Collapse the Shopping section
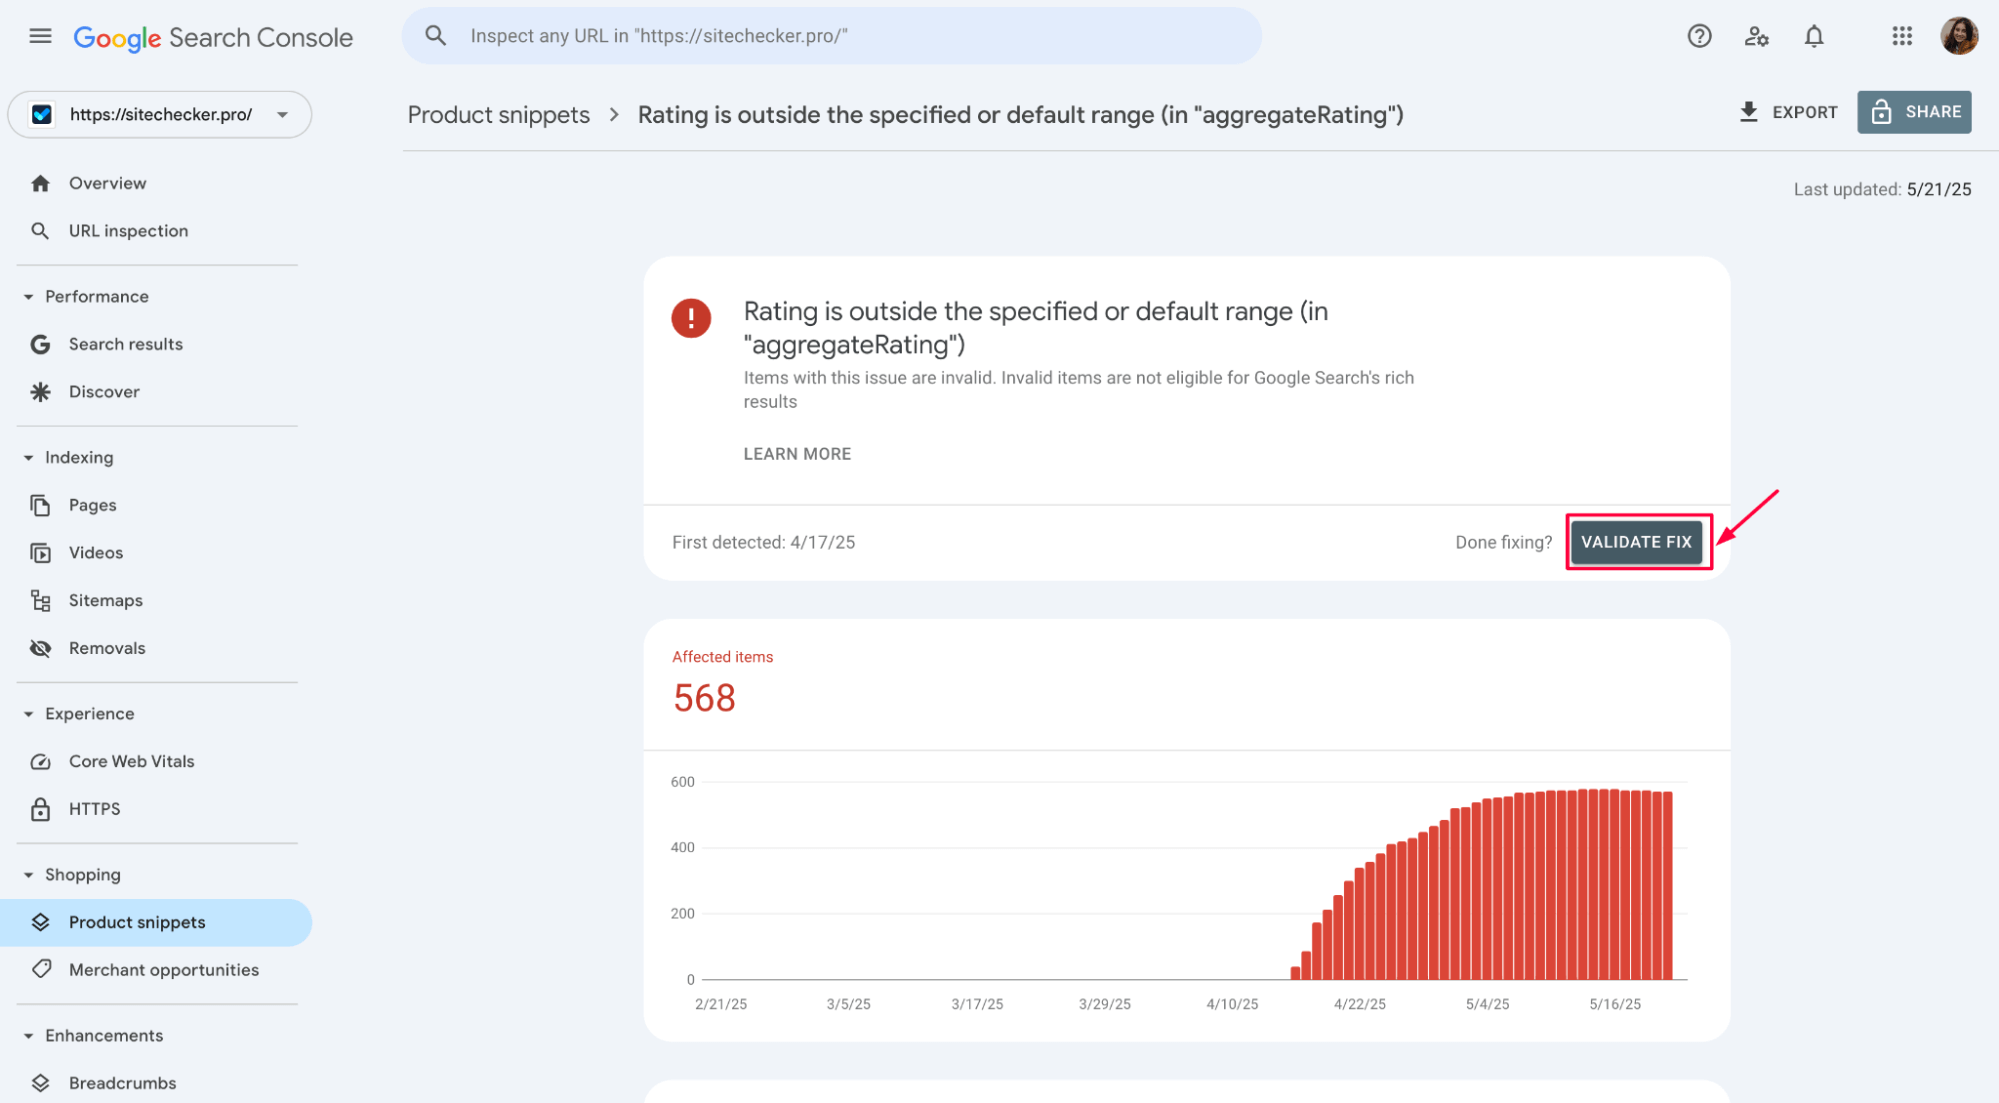Viewport: 1999px width, 1103px height. click(x=28, y=875)
